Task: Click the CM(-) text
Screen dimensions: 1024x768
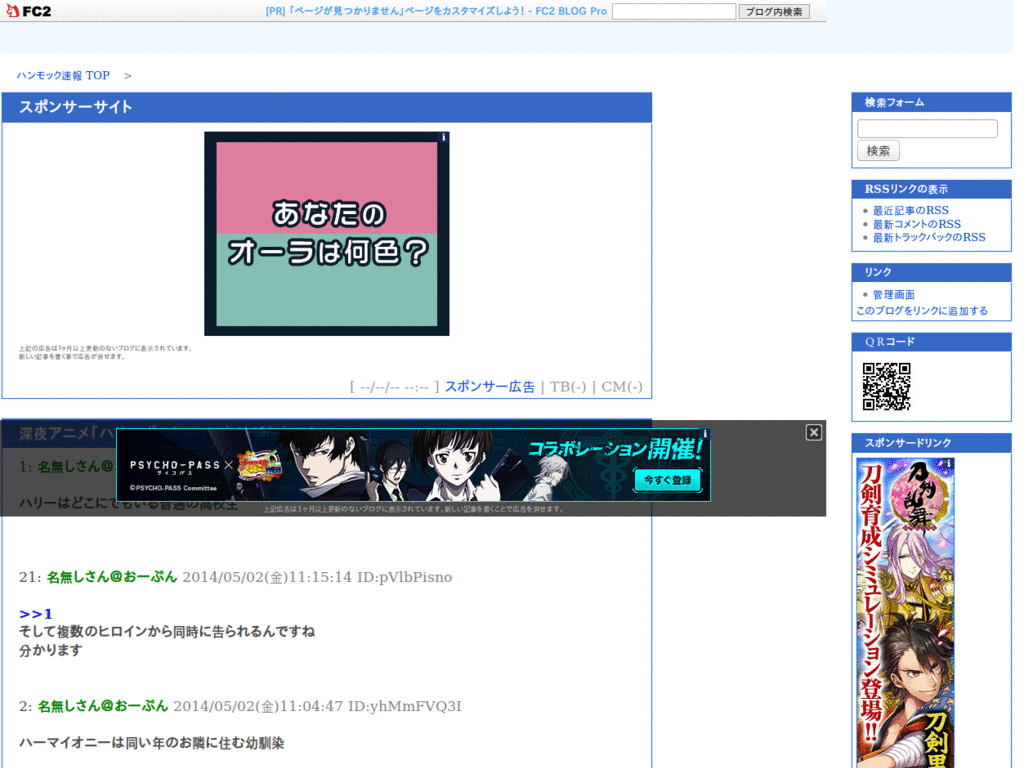Action: pos(622,387)
